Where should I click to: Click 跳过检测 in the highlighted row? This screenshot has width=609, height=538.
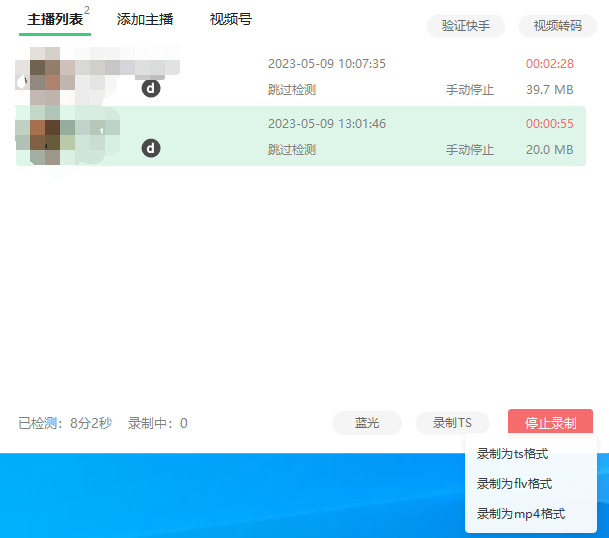[291, 150]
